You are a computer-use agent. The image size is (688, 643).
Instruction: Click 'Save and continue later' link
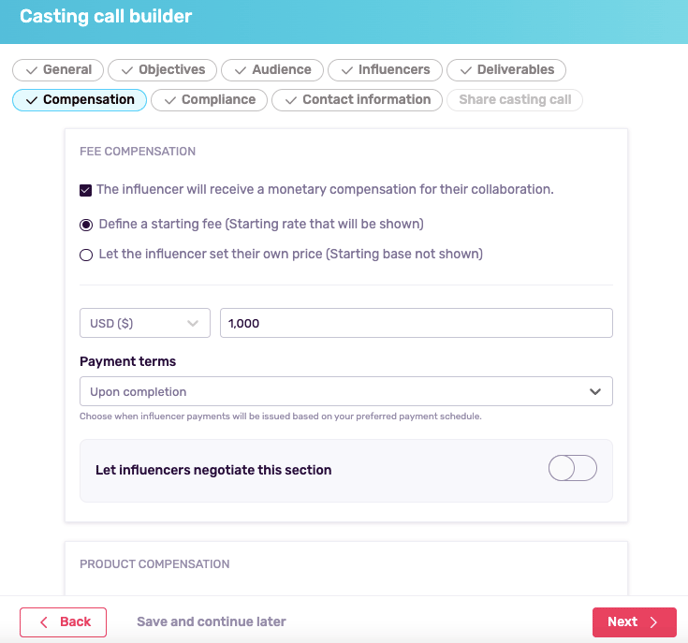click(x=211, y=622)
